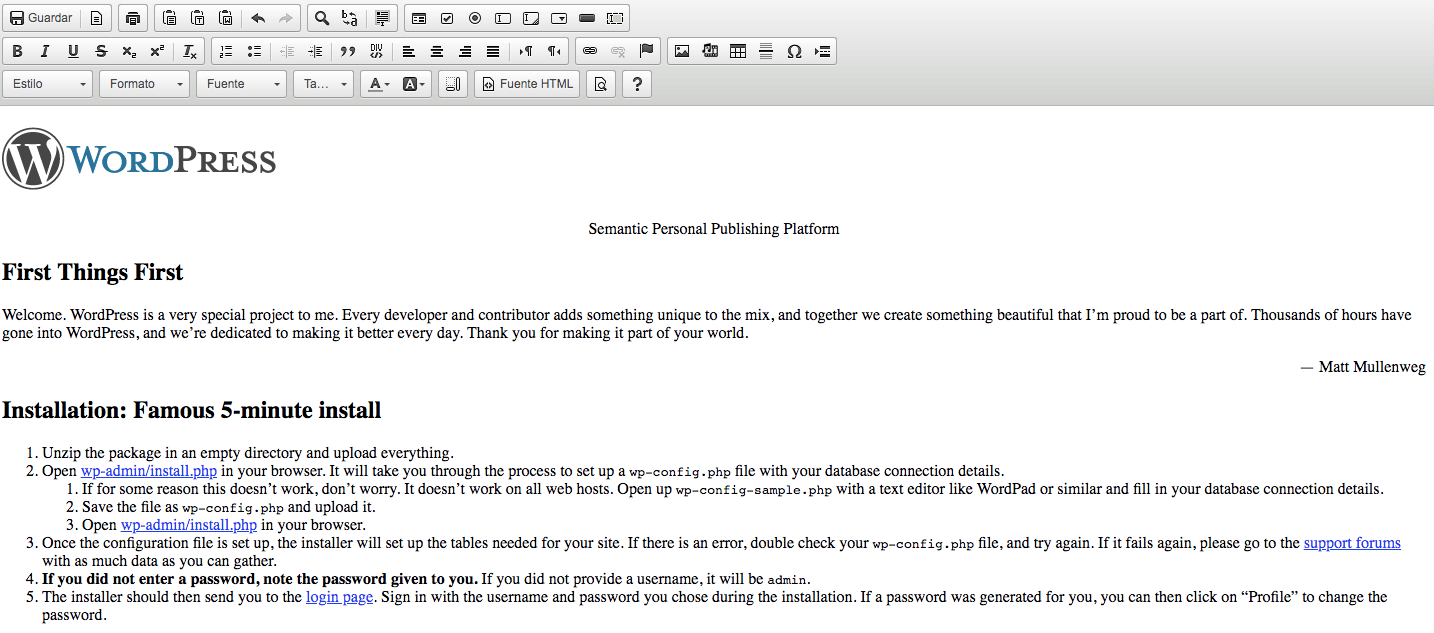
Task: Insert Flash media
Action: 710,51
